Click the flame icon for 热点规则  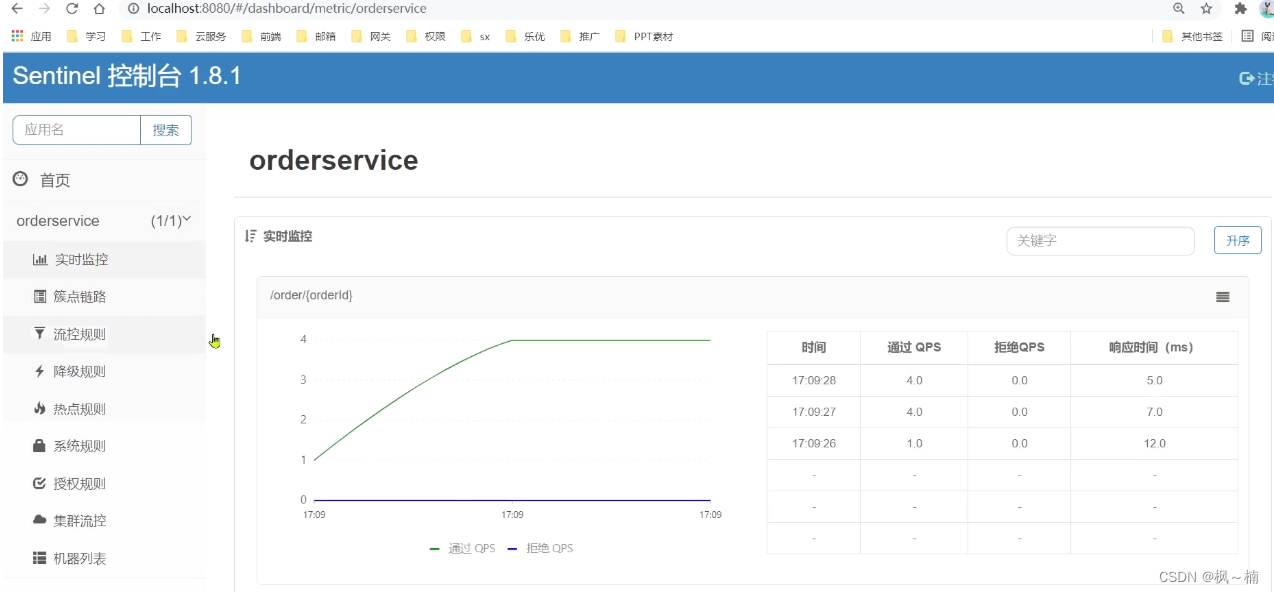coord(40,408)
